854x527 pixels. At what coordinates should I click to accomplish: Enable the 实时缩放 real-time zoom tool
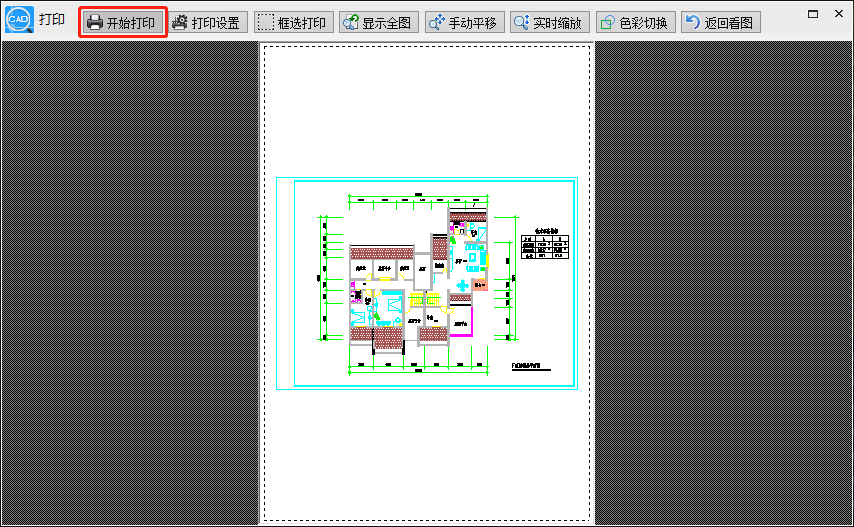[550, 22]
